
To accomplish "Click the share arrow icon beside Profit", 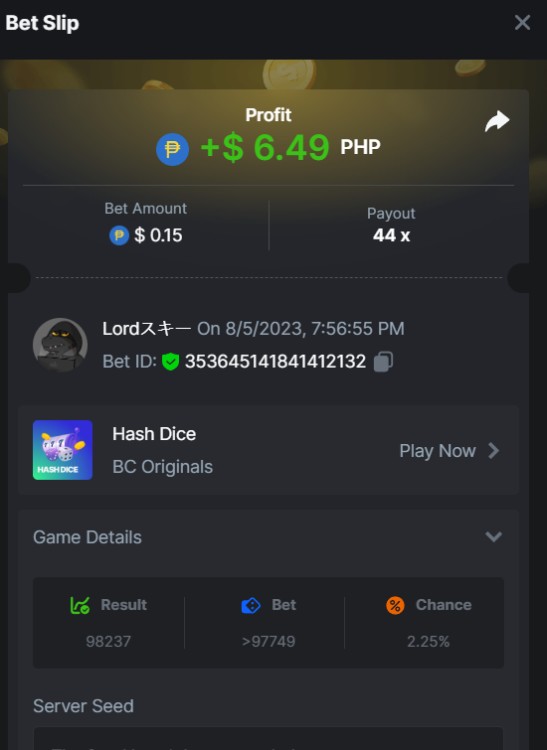I will tap(497, 121).
